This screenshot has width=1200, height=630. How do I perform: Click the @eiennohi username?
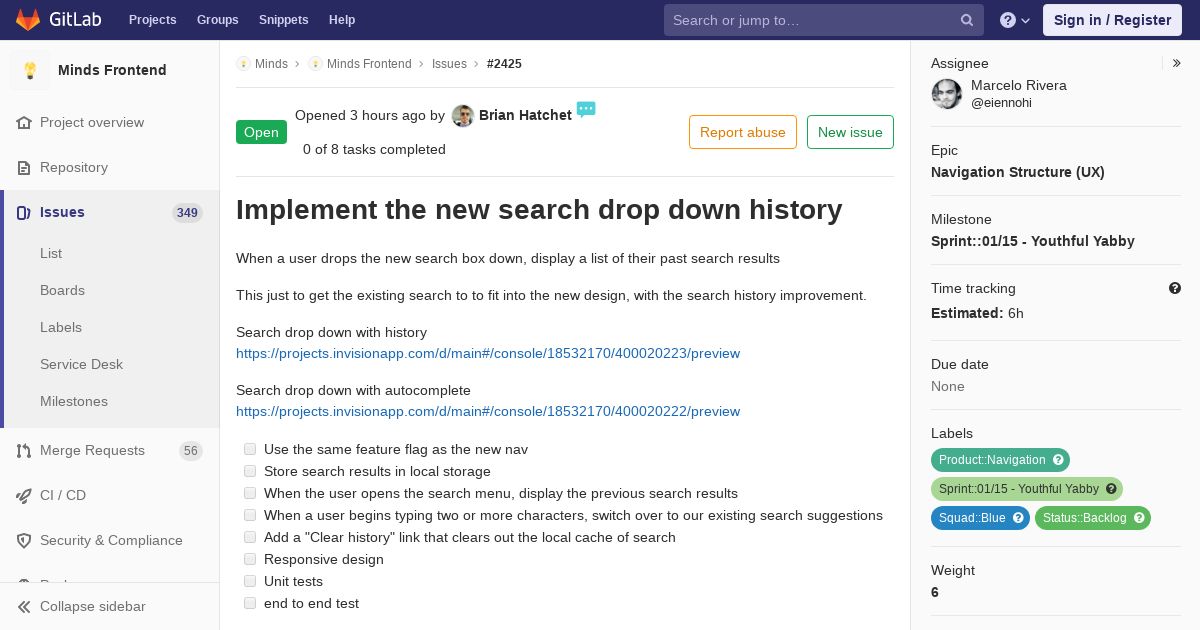click(x=1001, y=103)
